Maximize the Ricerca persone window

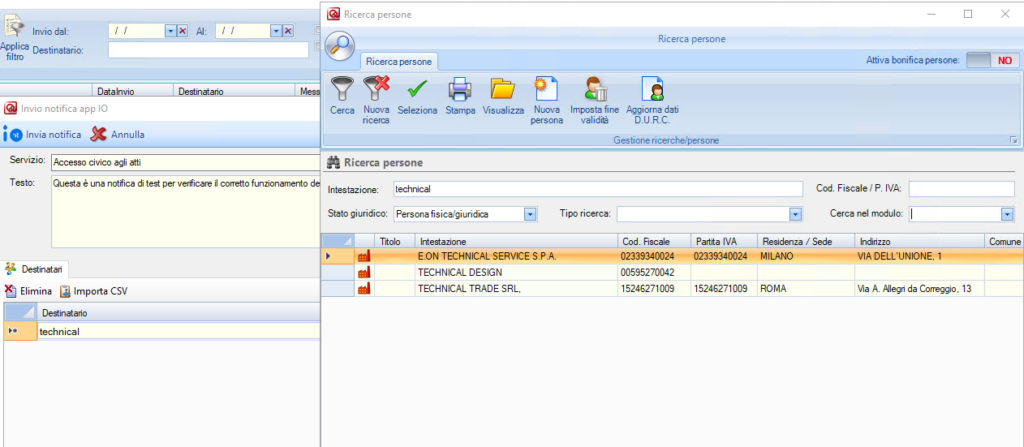[968, 14]
